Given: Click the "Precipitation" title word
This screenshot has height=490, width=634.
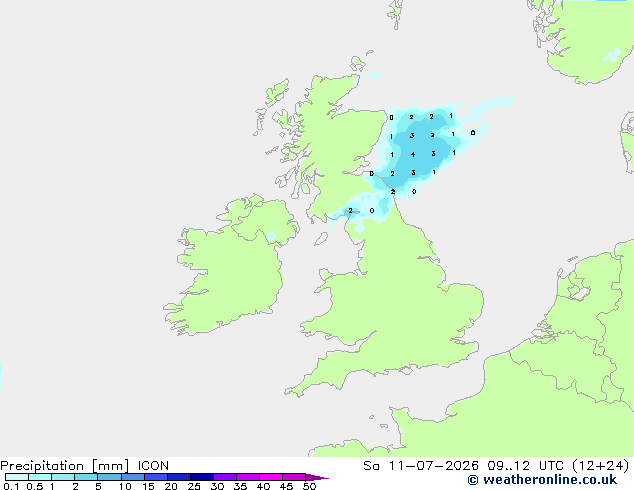Looking at the screenshot, I should pos(42,466).
